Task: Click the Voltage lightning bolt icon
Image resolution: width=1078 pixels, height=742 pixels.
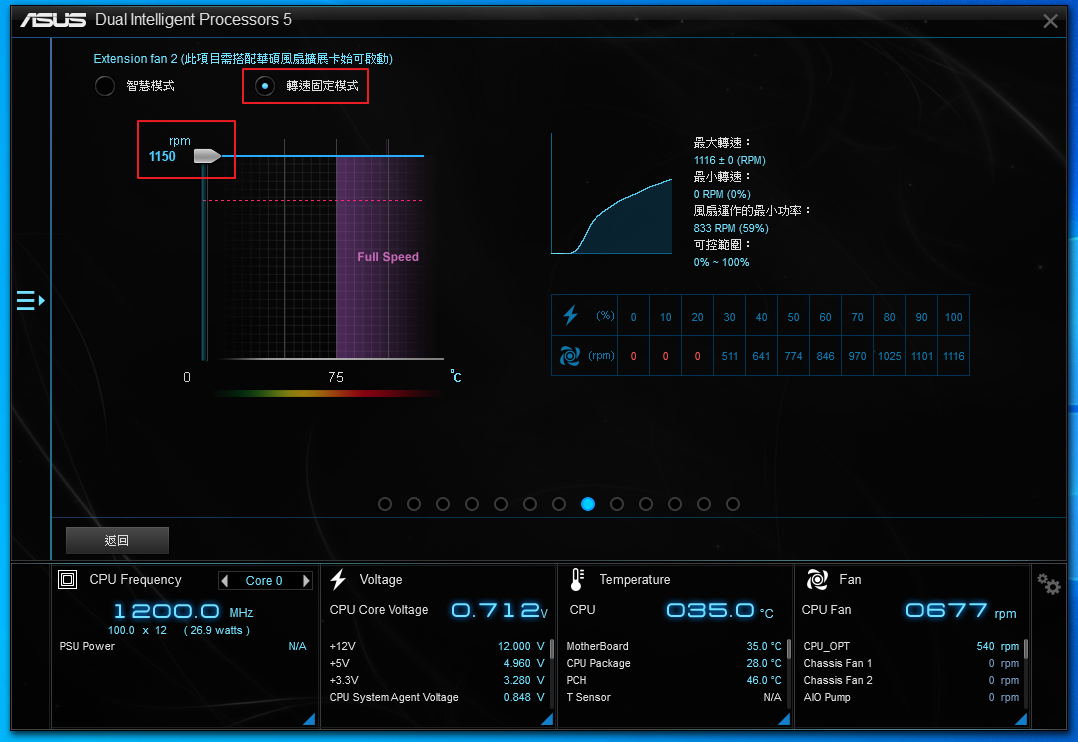Action: point(338,580)
